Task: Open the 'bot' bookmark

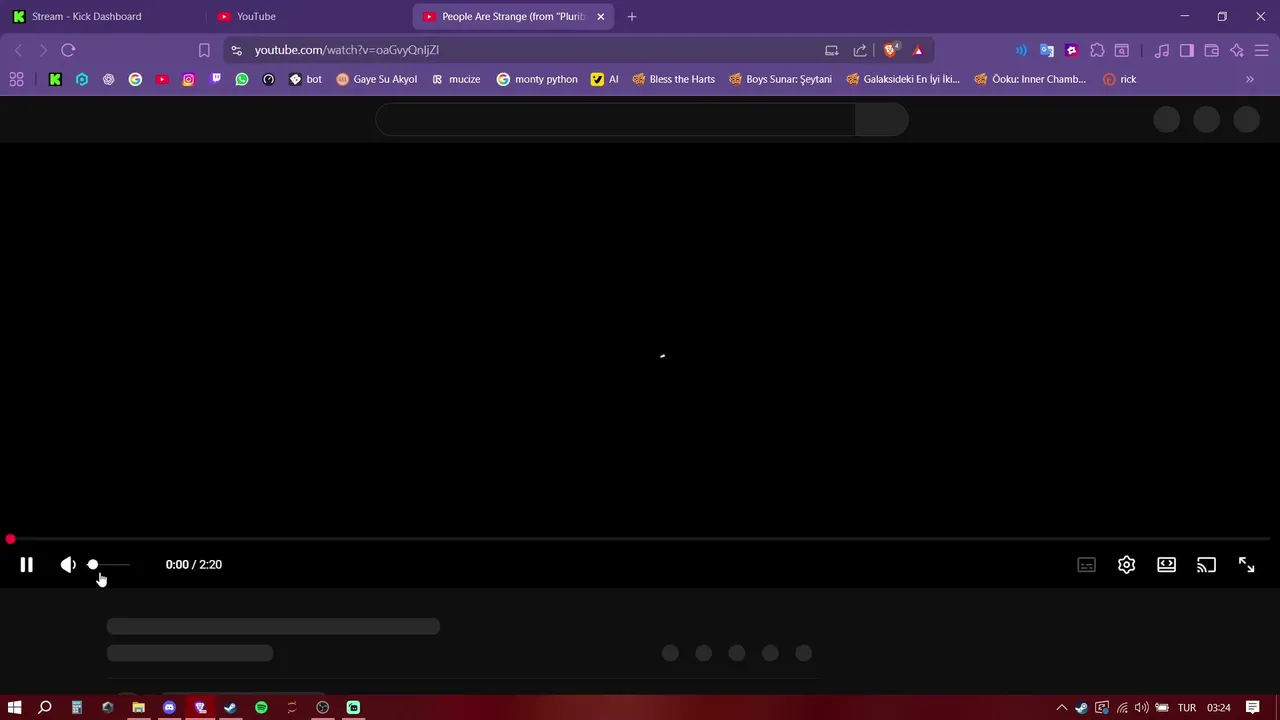Action: [305, 79]
